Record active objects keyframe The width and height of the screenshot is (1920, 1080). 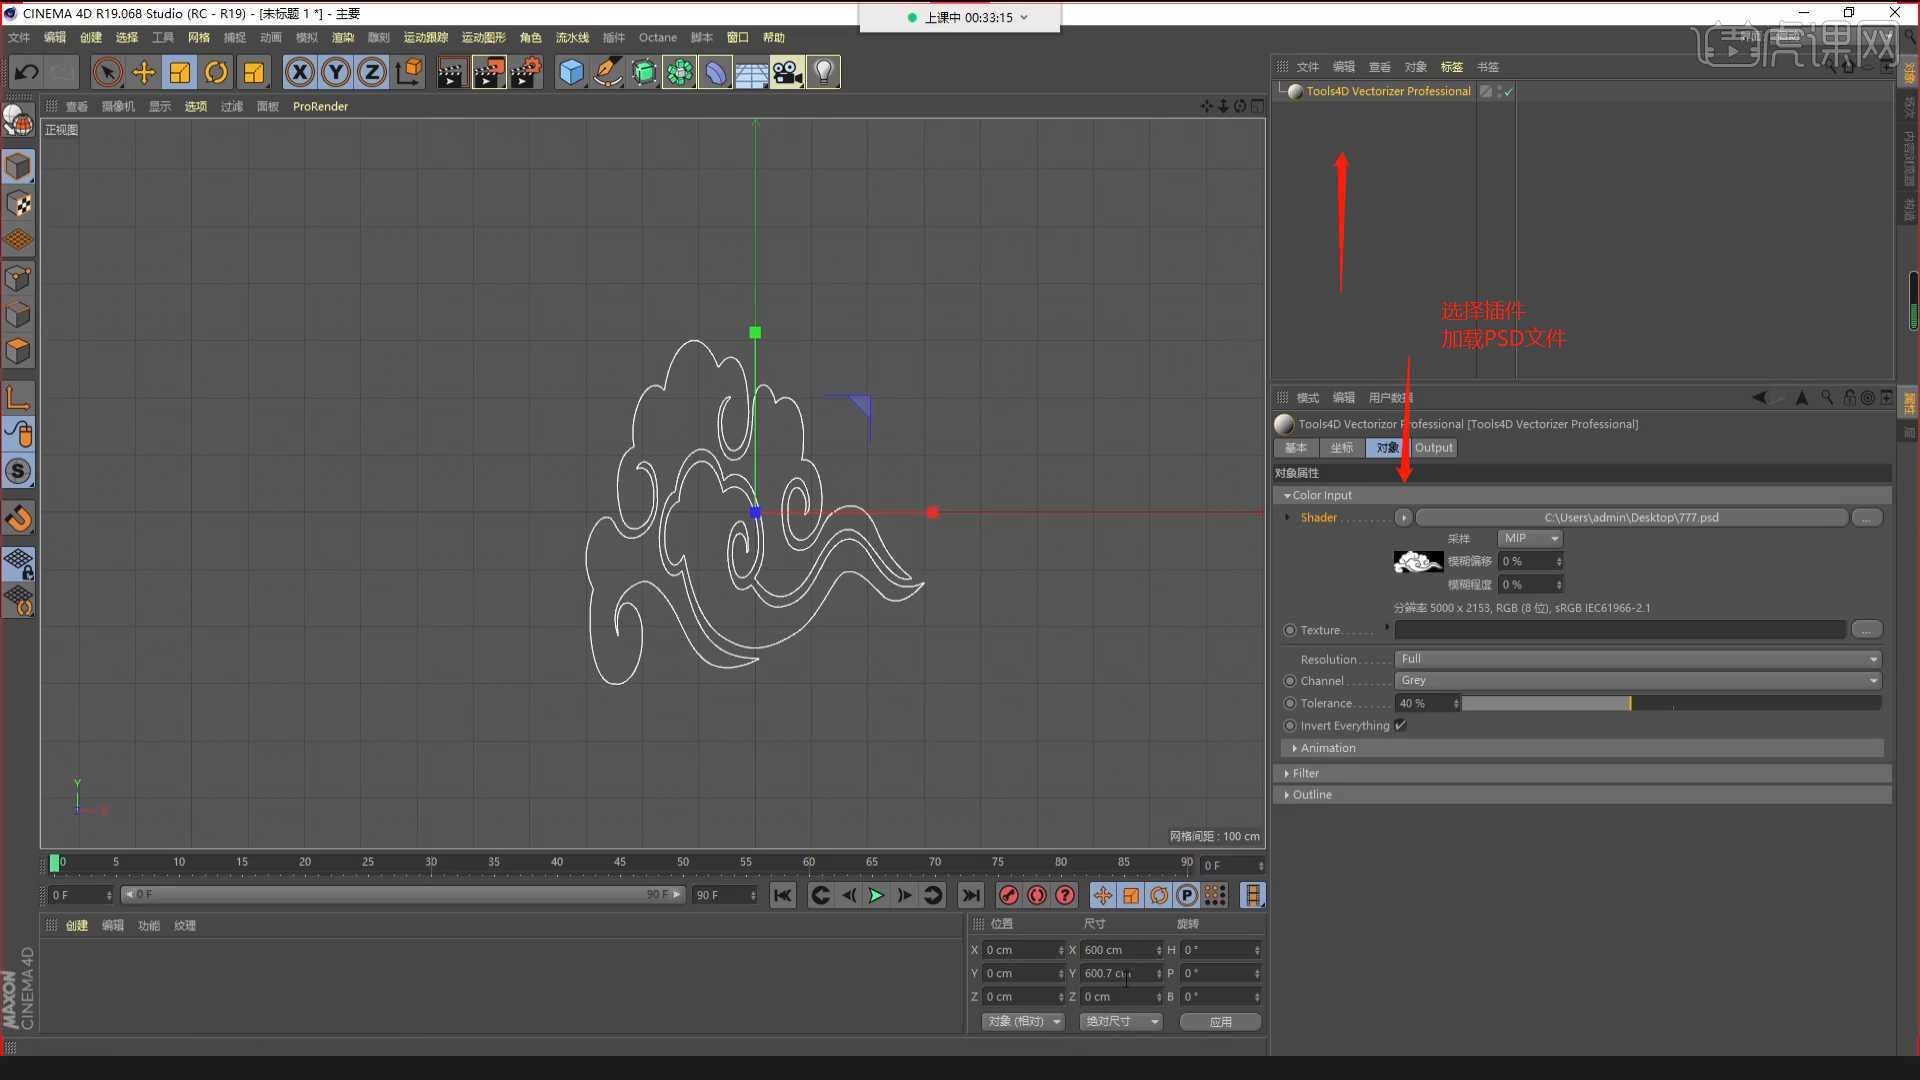[1008, 895]
